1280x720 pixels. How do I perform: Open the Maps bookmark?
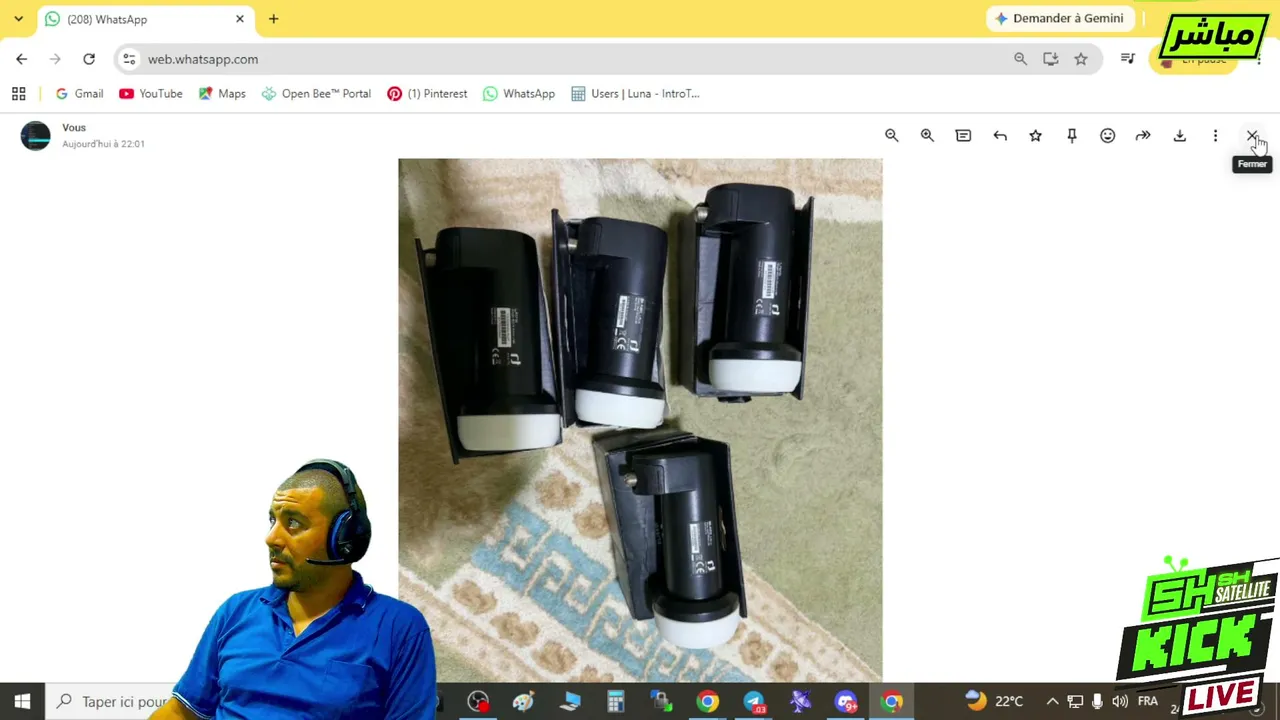tap(221, 94)
